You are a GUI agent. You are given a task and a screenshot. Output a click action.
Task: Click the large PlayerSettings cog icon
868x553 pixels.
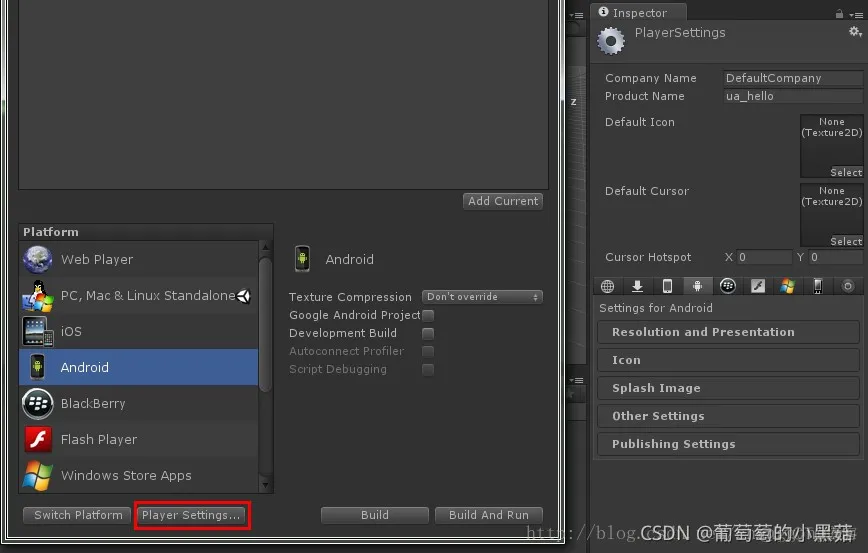coord(611,40)
